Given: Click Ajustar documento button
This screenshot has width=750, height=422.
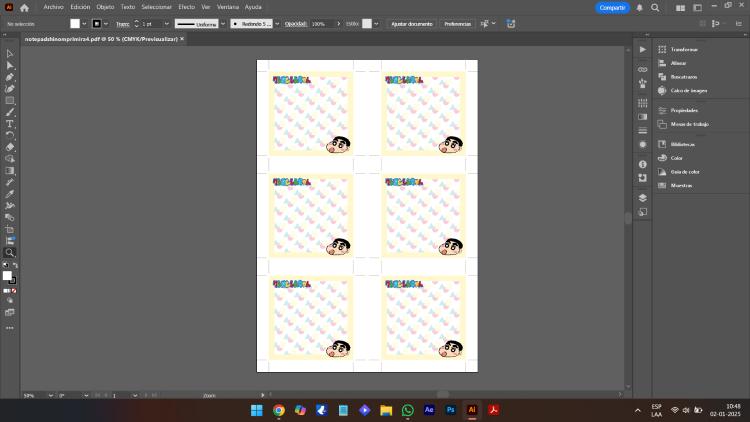Looking at the screenshot, I should pos(412,24).
